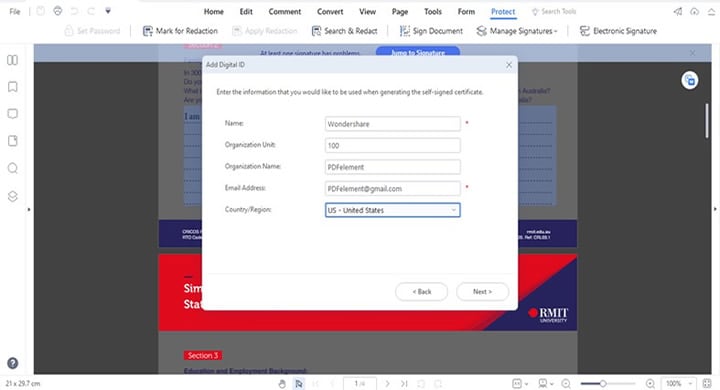The image size is (720, 390).
Task: Select the Hand tool in status bar
Action: (282, 384)
